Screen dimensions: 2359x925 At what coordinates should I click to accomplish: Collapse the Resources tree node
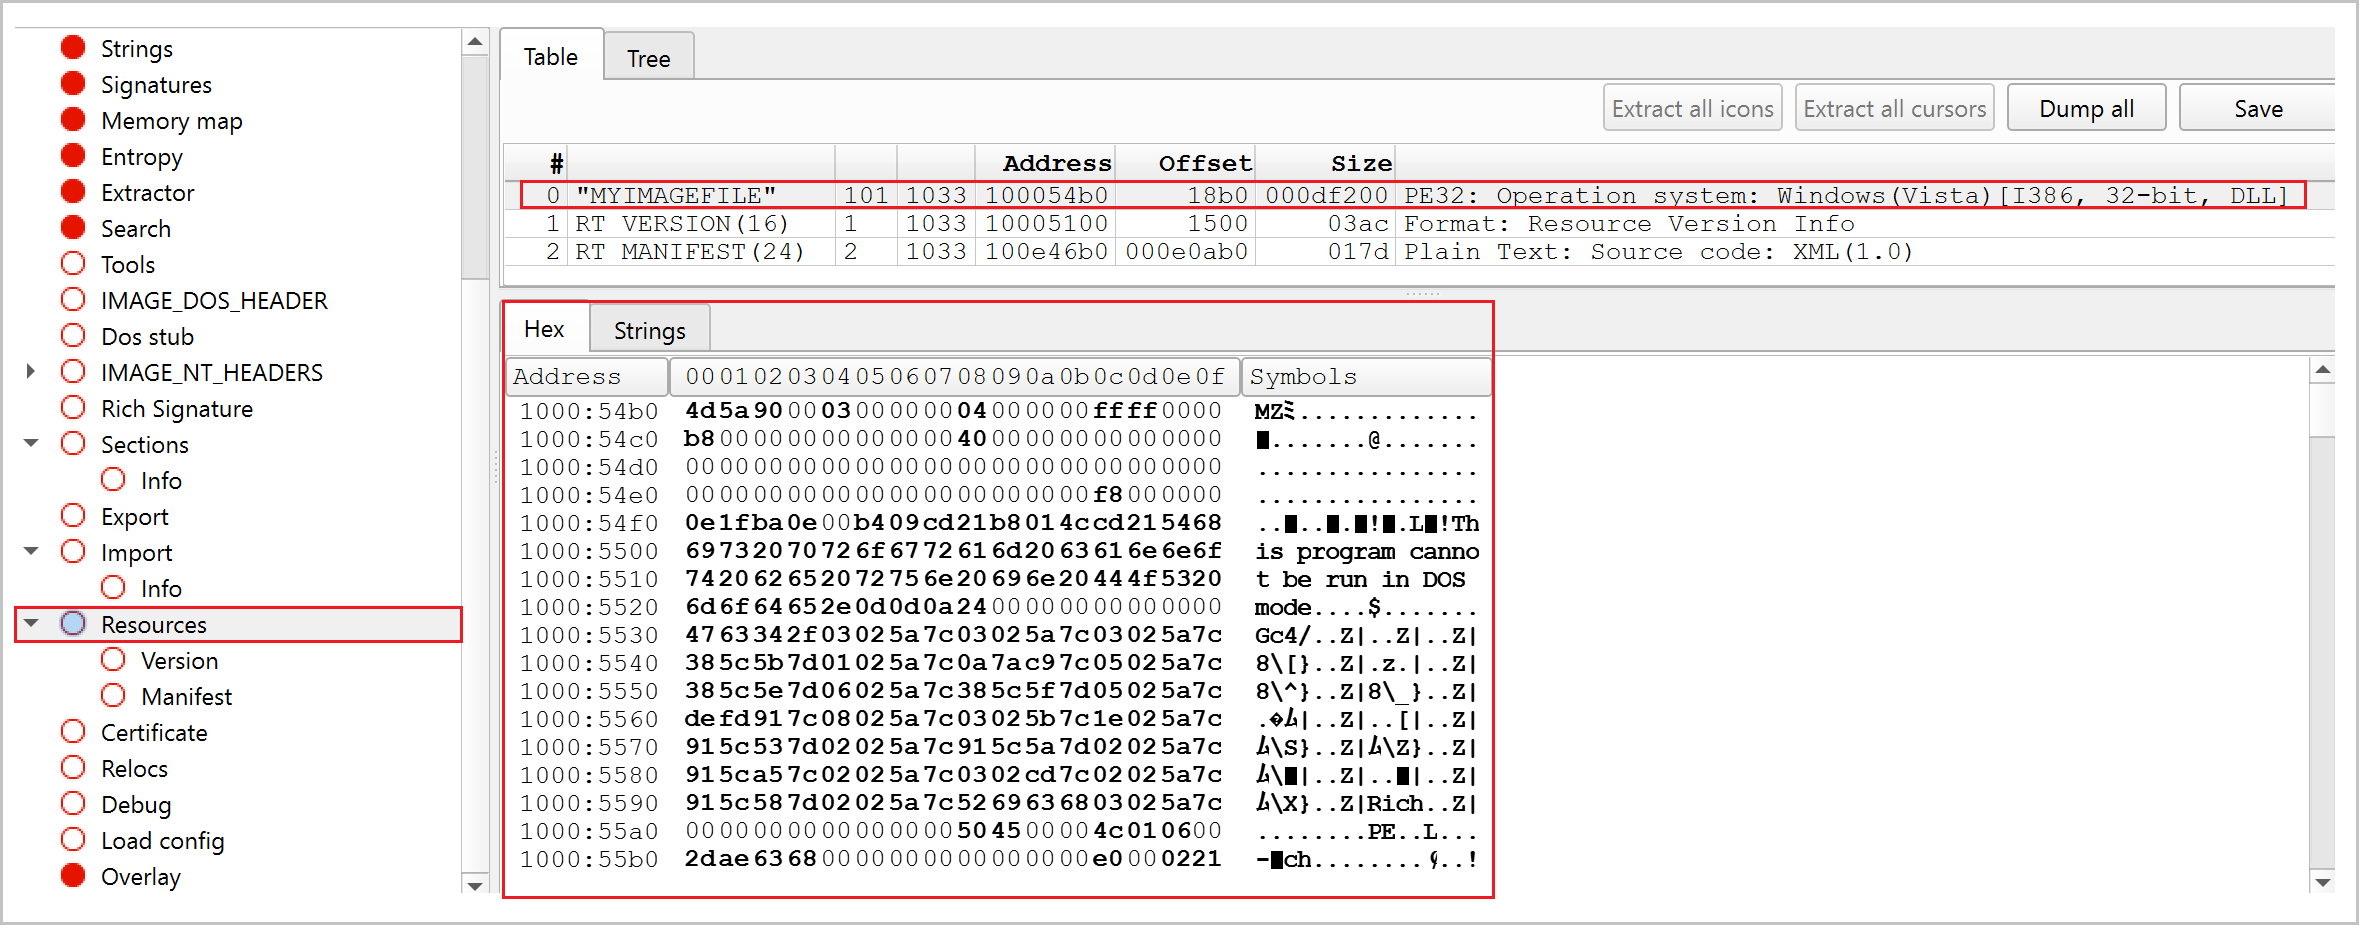(32, 624)
